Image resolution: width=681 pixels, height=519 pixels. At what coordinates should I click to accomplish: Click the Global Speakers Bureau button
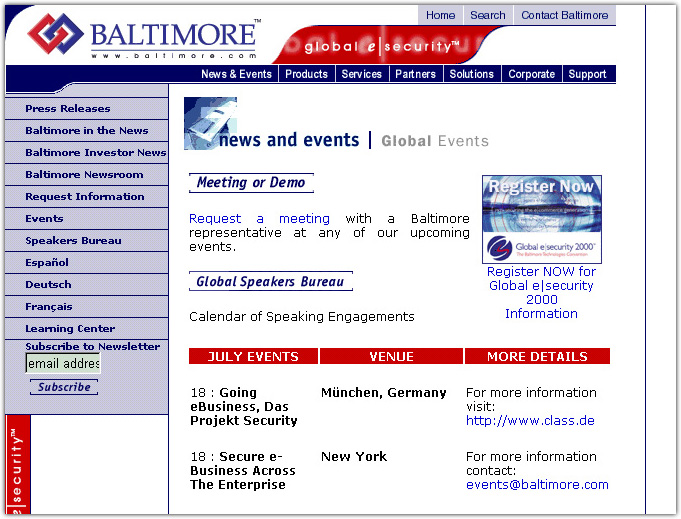coord(271,281)
